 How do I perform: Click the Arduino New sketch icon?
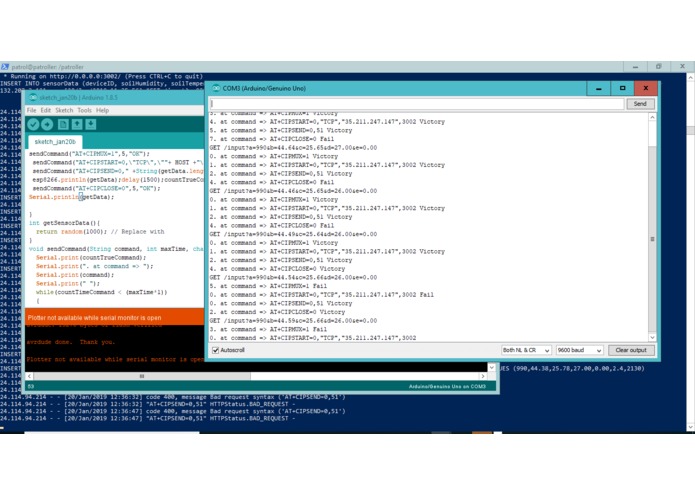[63, 124]
